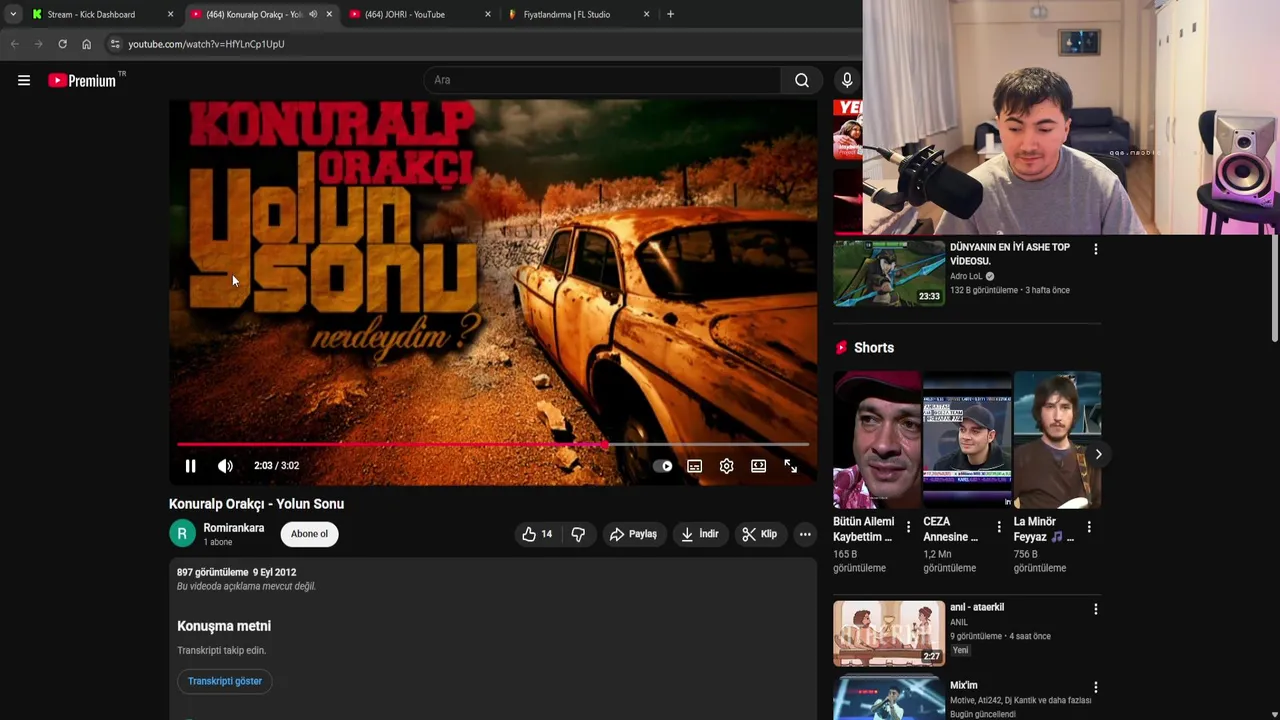Open the Mix'im playlist thumbnail

889,698
